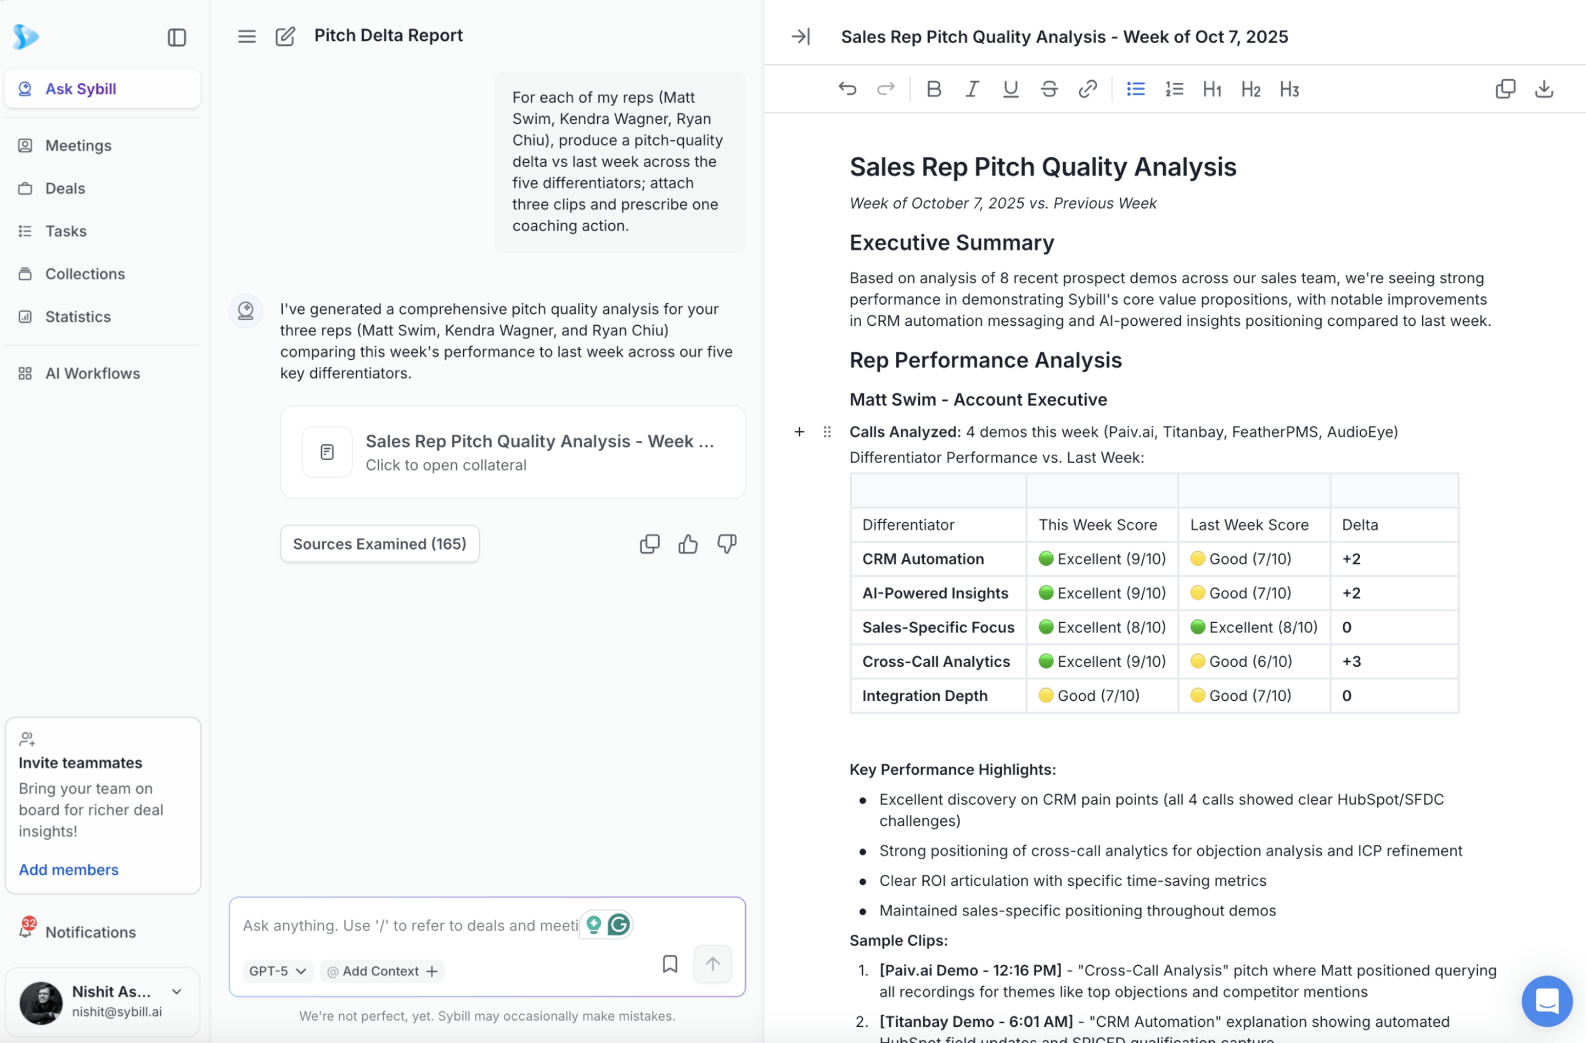Open the chat history hamburger menu
Screen dimensions: 1586x1043
(247, 36)
